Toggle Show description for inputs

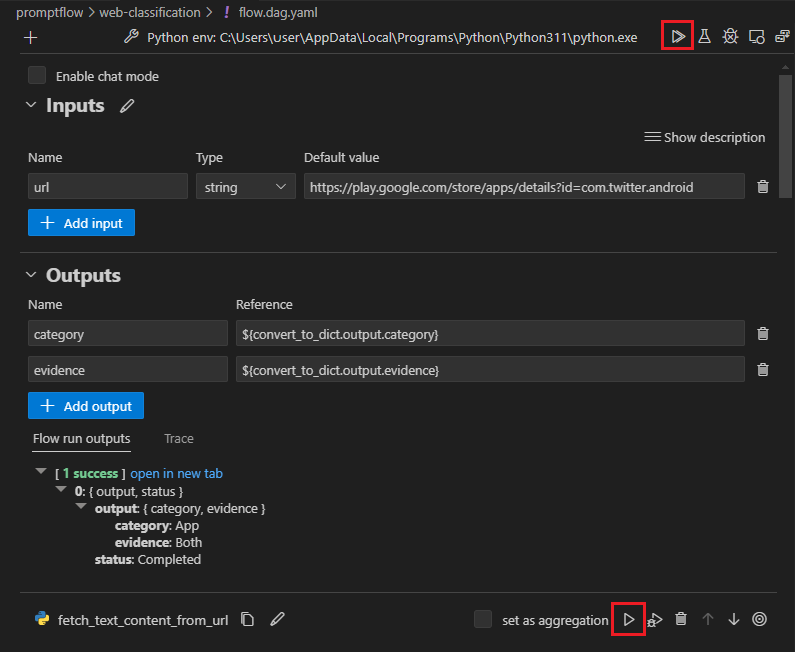click(705, 138)
